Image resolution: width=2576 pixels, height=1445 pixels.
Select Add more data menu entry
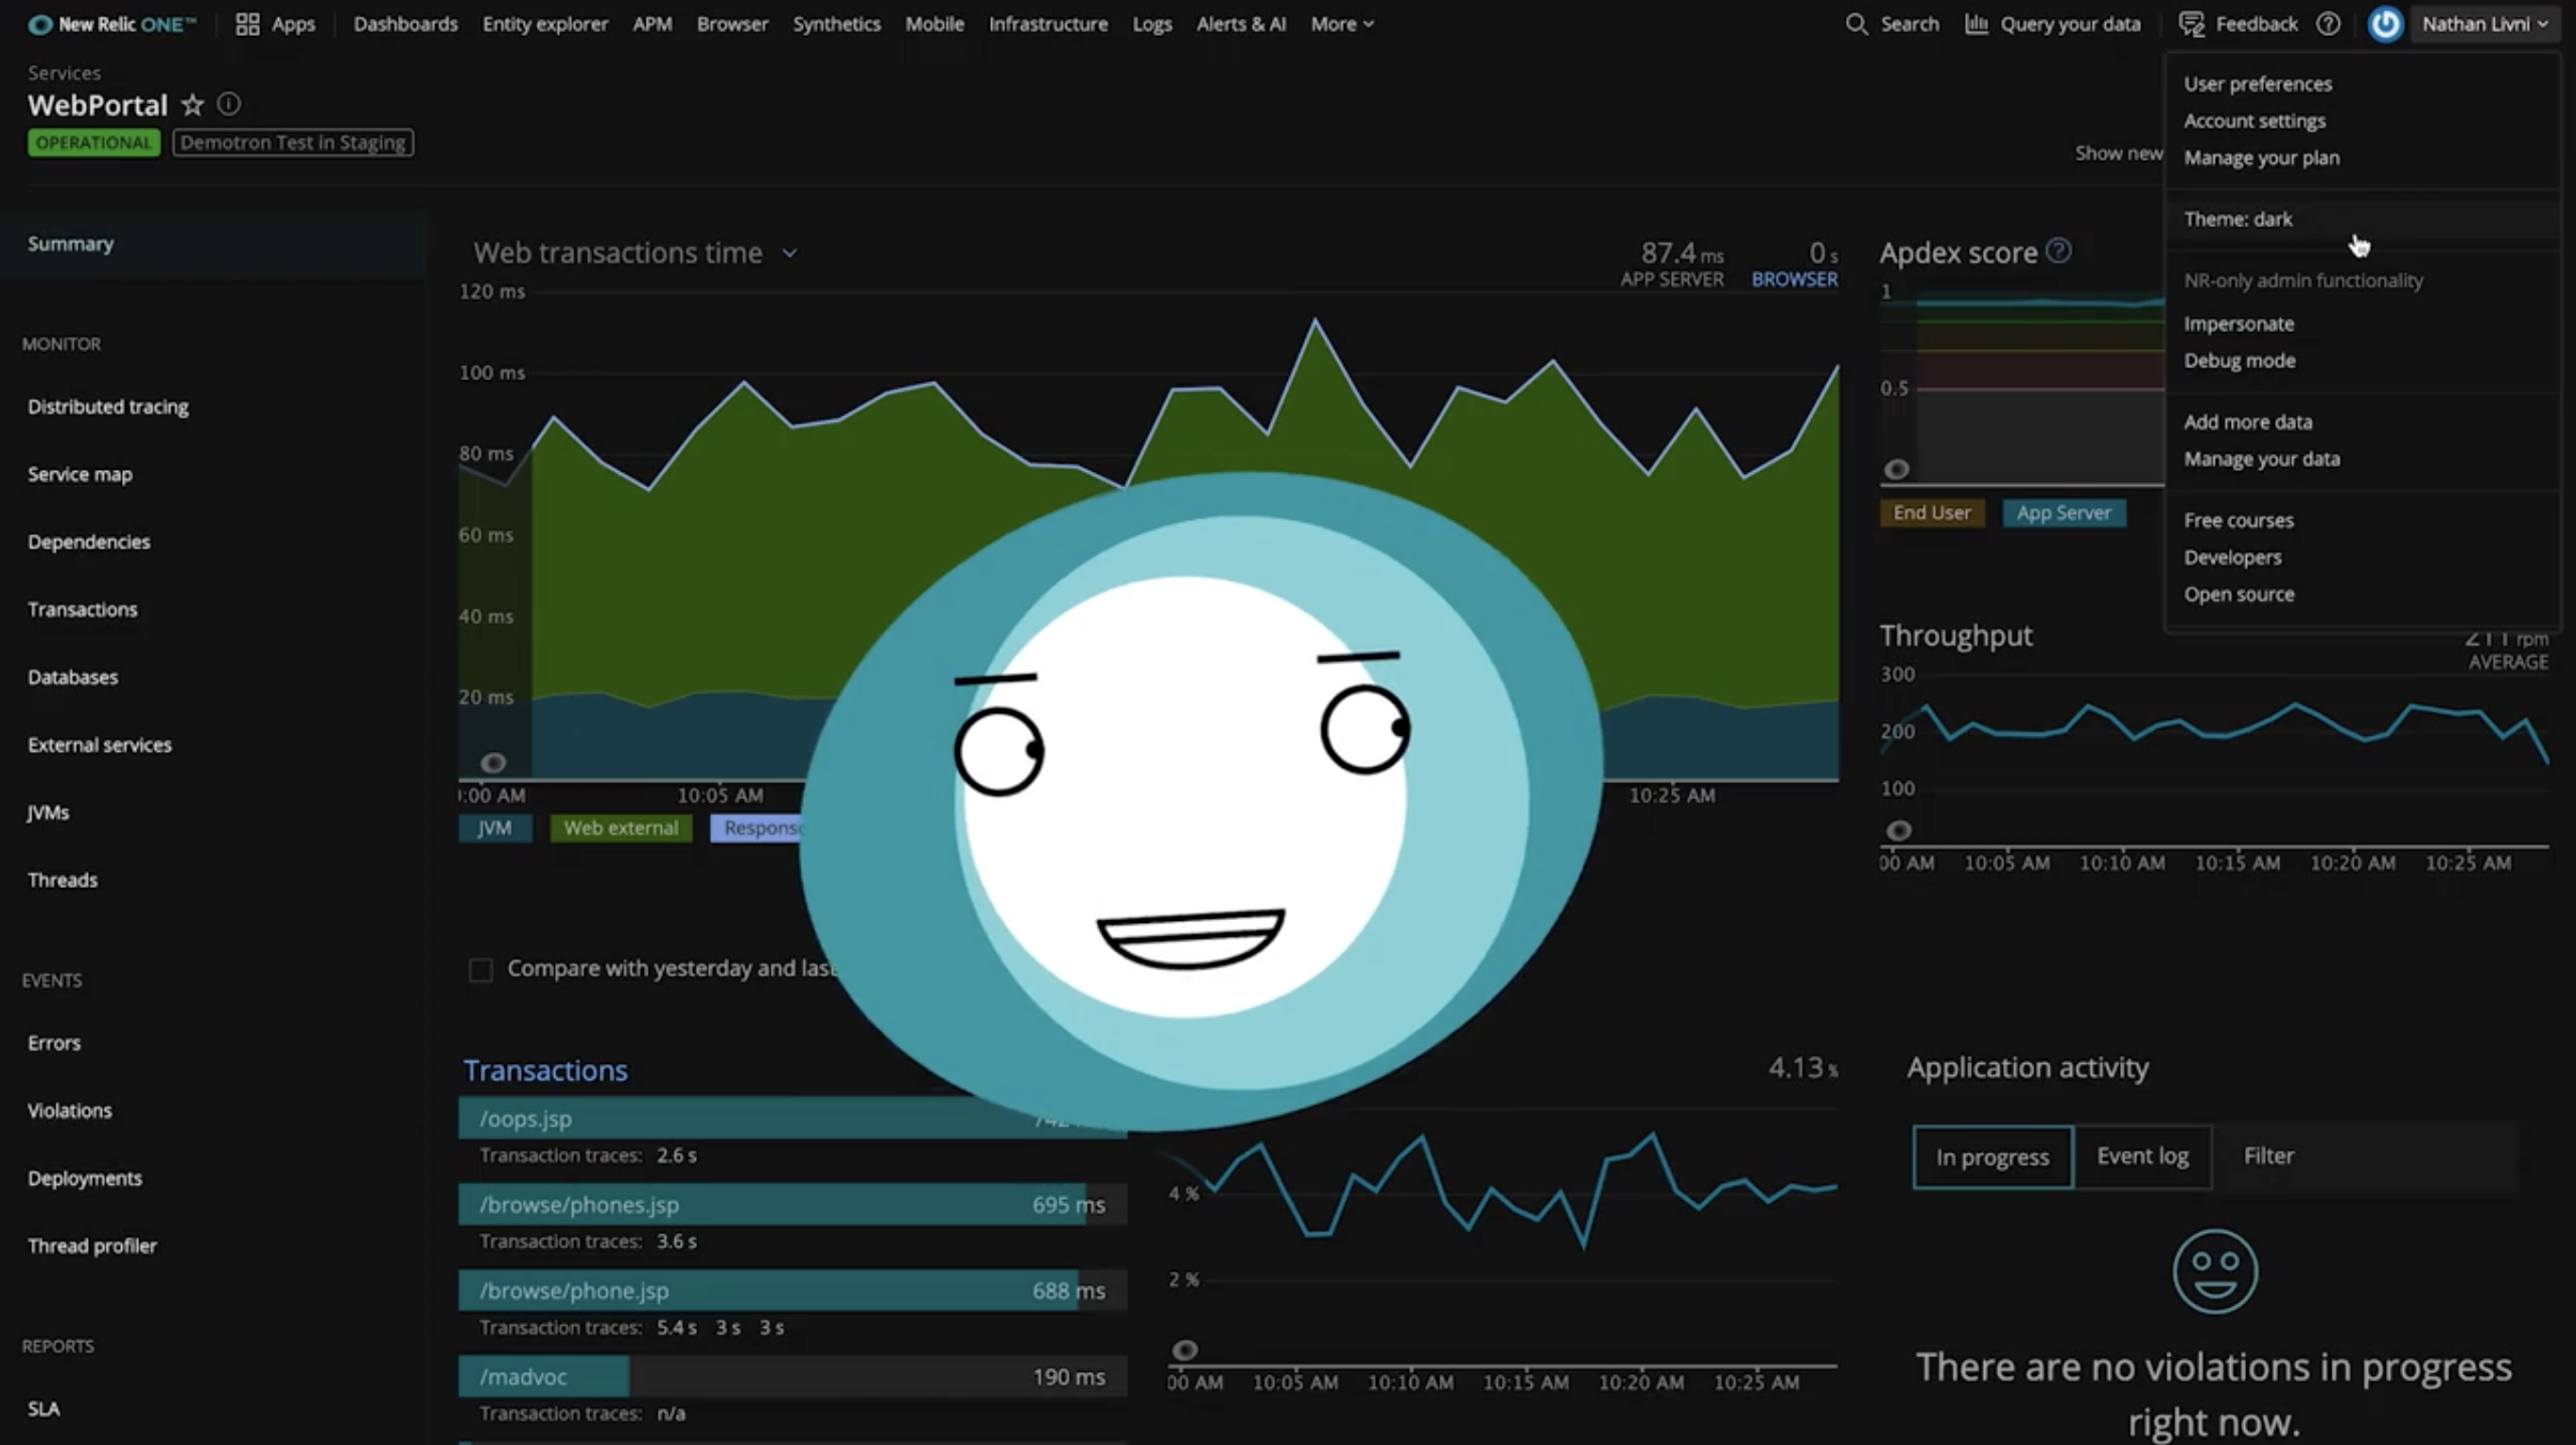(2247, 422)
